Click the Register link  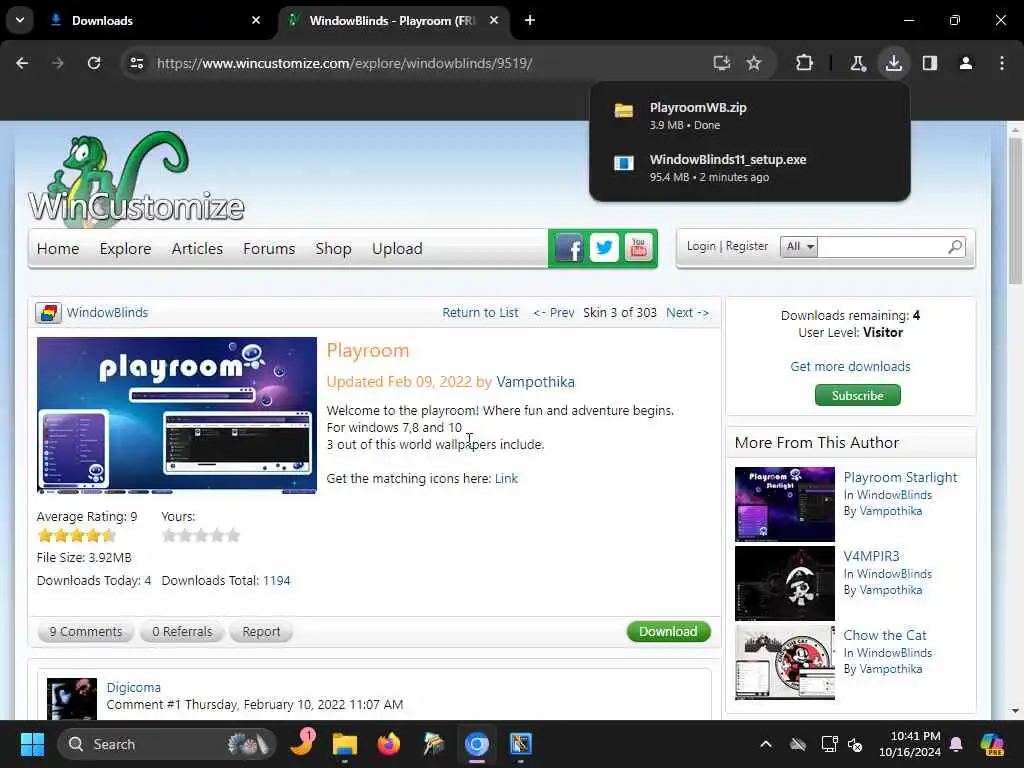(746, 246)
